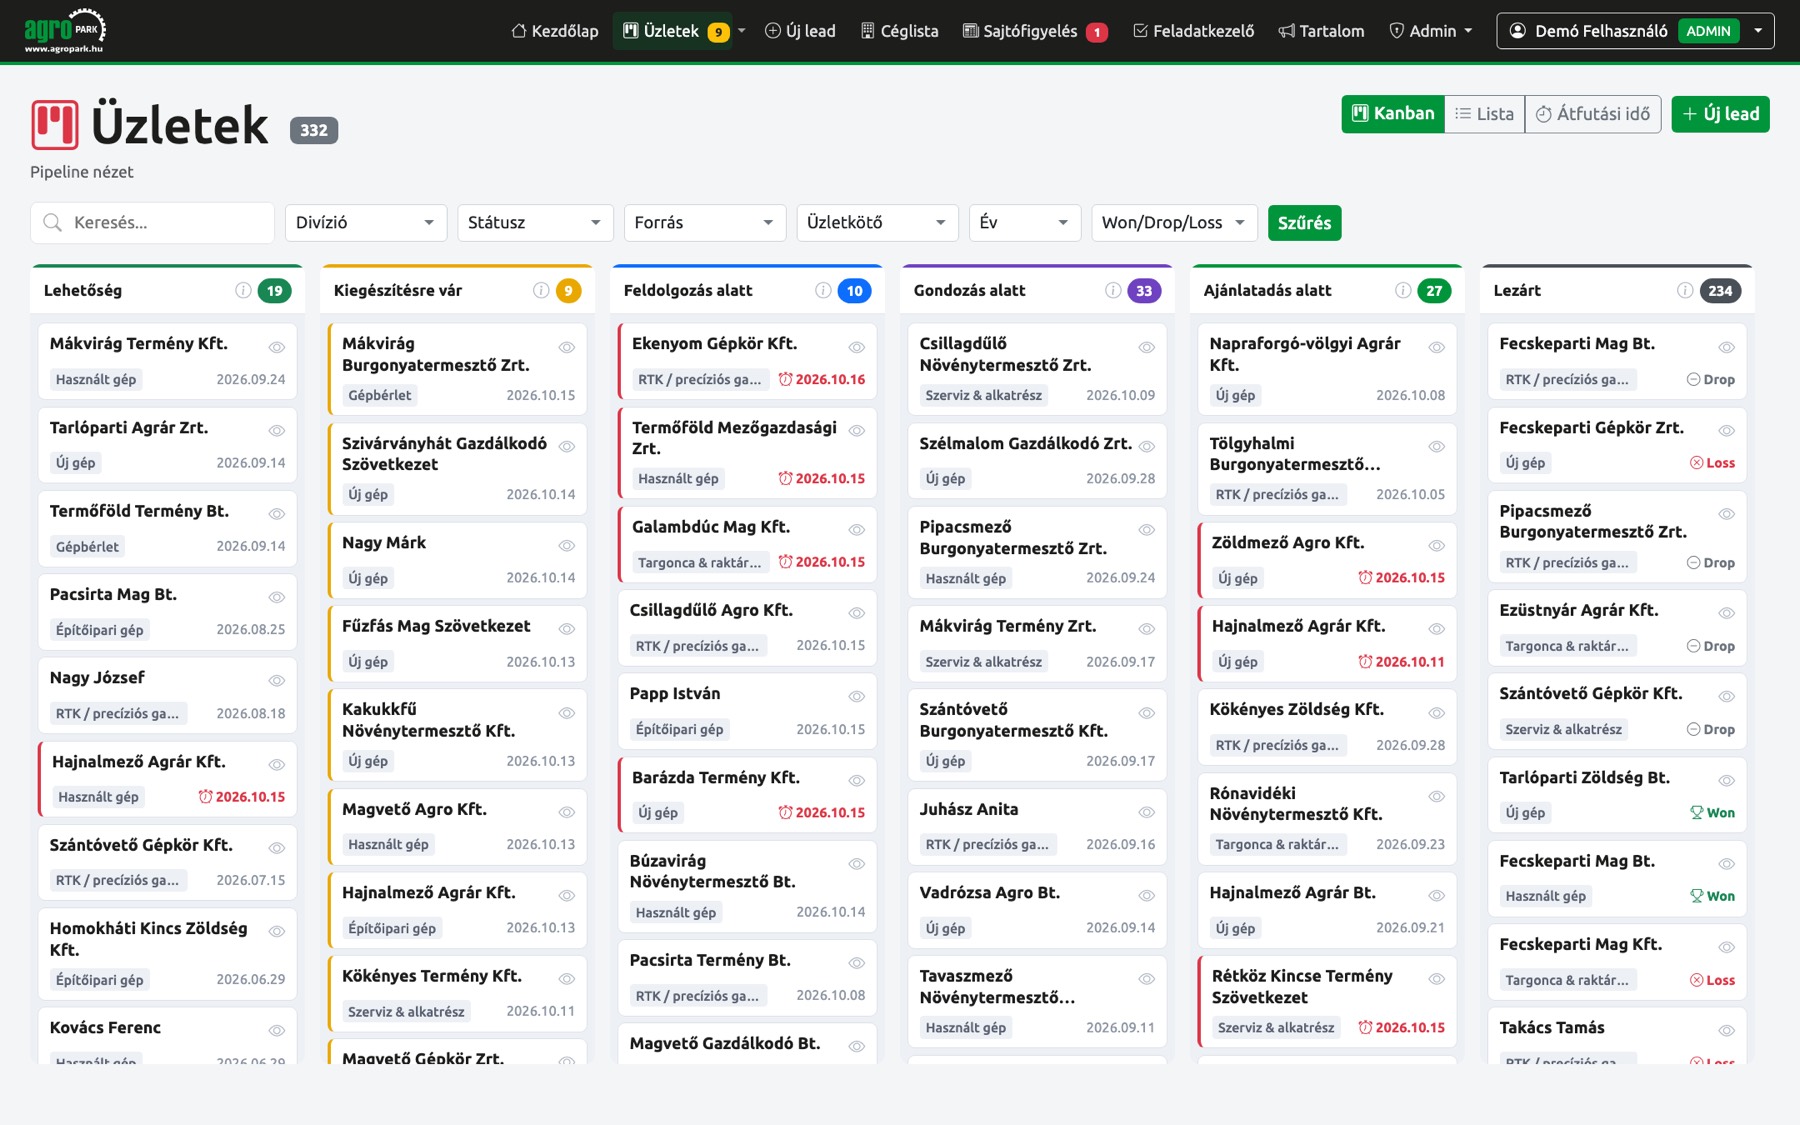Toggle eye icon on Mákvirág Termény Kft. card
This screenshot has height=1125, width=1800.
click(x=277, y=347)
